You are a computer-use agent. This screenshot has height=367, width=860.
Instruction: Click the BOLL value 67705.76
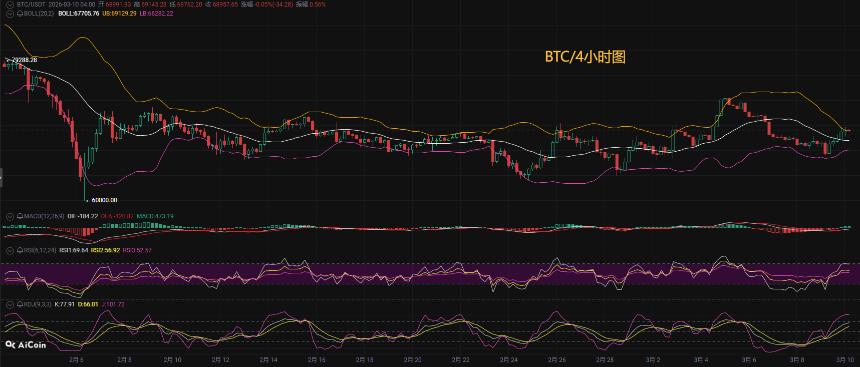(78, 13)
